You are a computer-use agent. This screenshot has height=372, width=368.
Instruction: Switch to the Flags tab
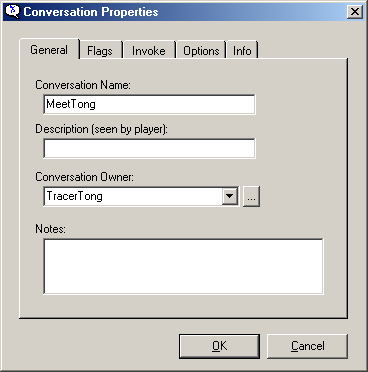(x=100, y=51)
